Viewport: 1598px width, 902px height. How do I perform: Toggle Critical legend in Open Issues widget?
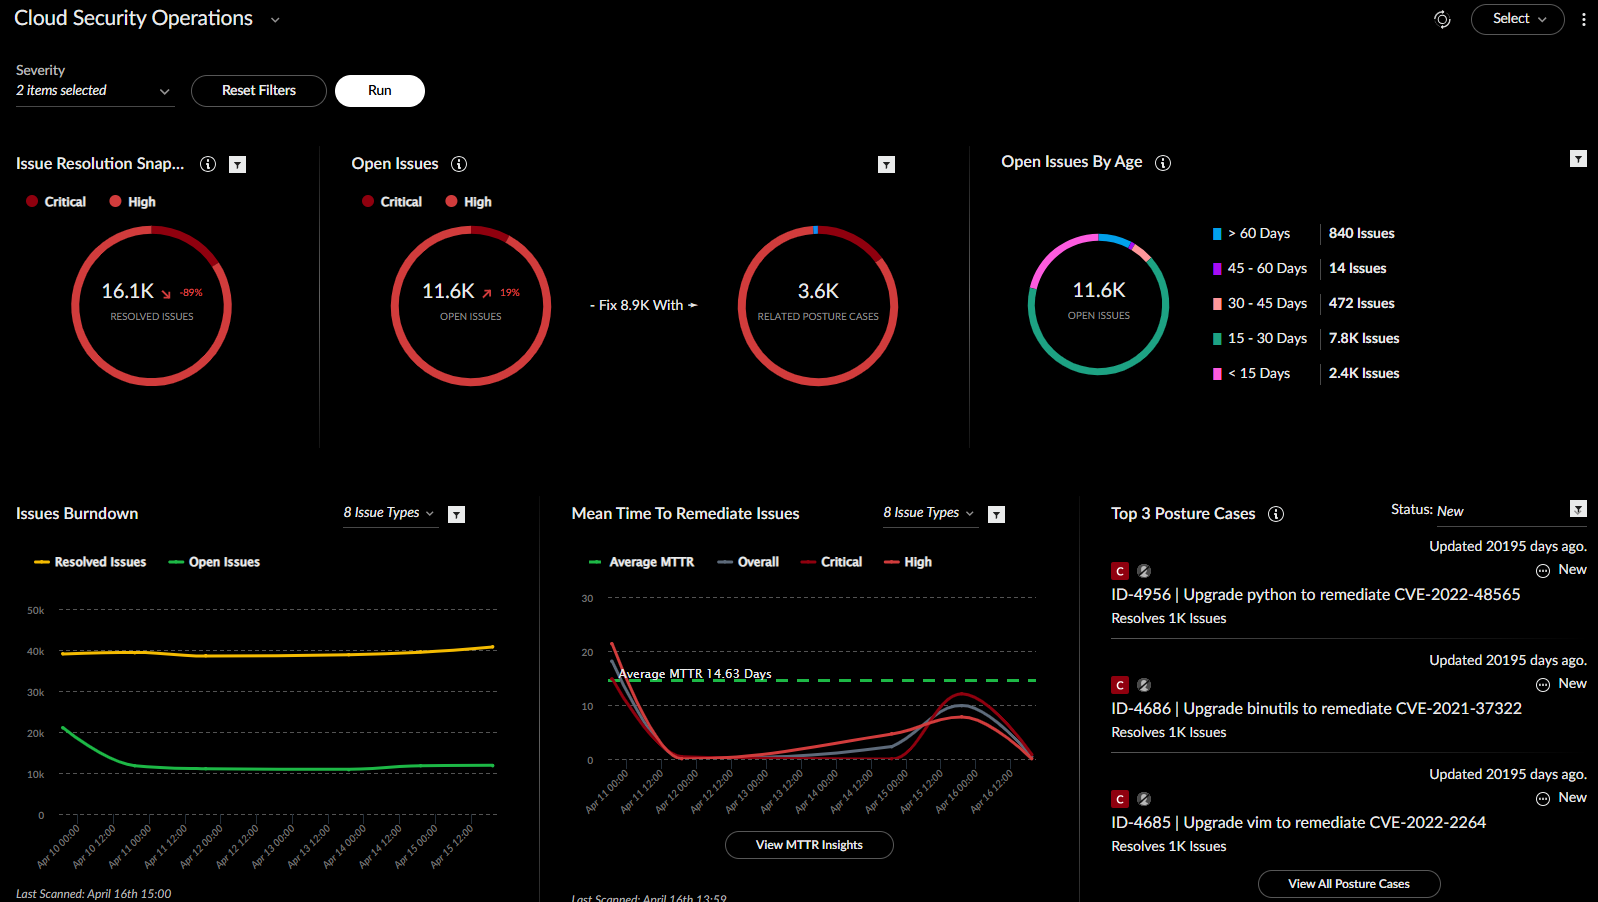[392, 202]
